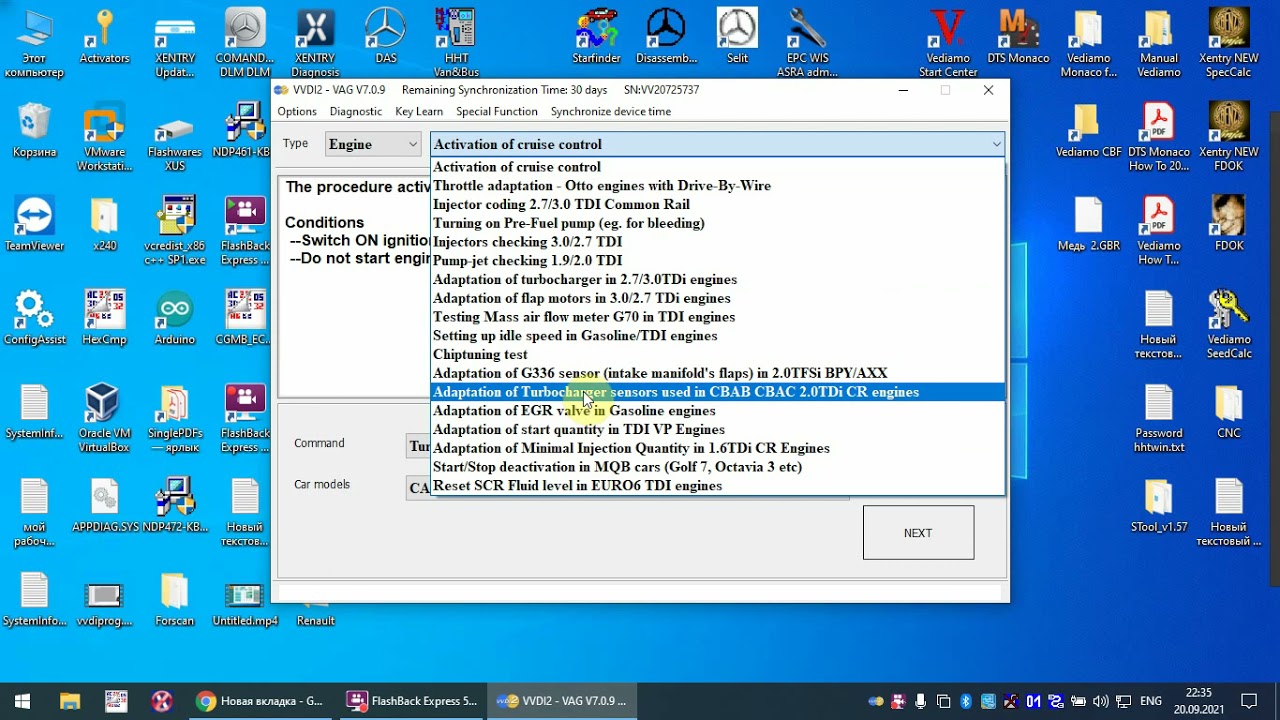
Task: Open the Untitled.mp4 video file
Action: [245, 599]
